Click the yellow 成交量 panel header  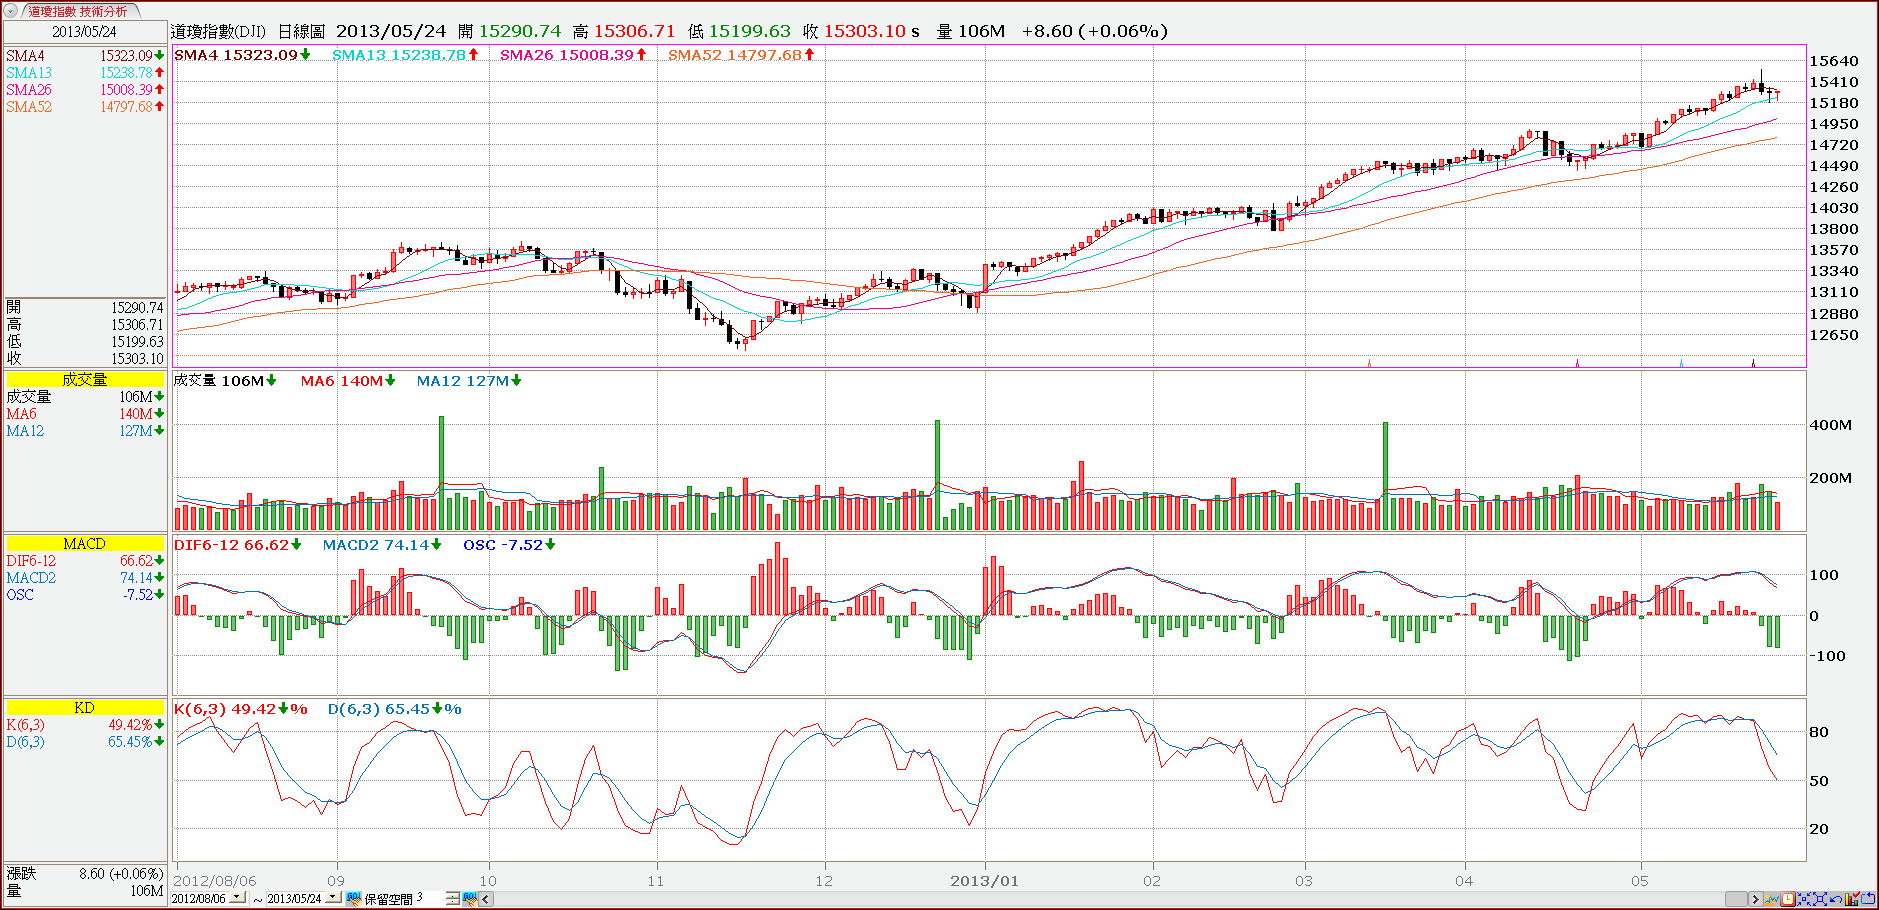pos(84,379)
